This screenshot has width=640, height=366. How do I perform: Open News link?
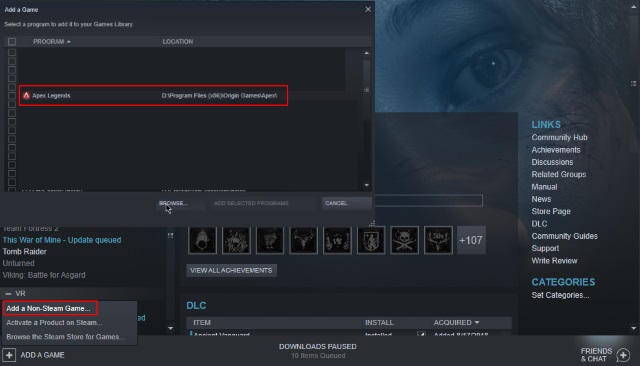pyautogui.click(x=541, y=199)
